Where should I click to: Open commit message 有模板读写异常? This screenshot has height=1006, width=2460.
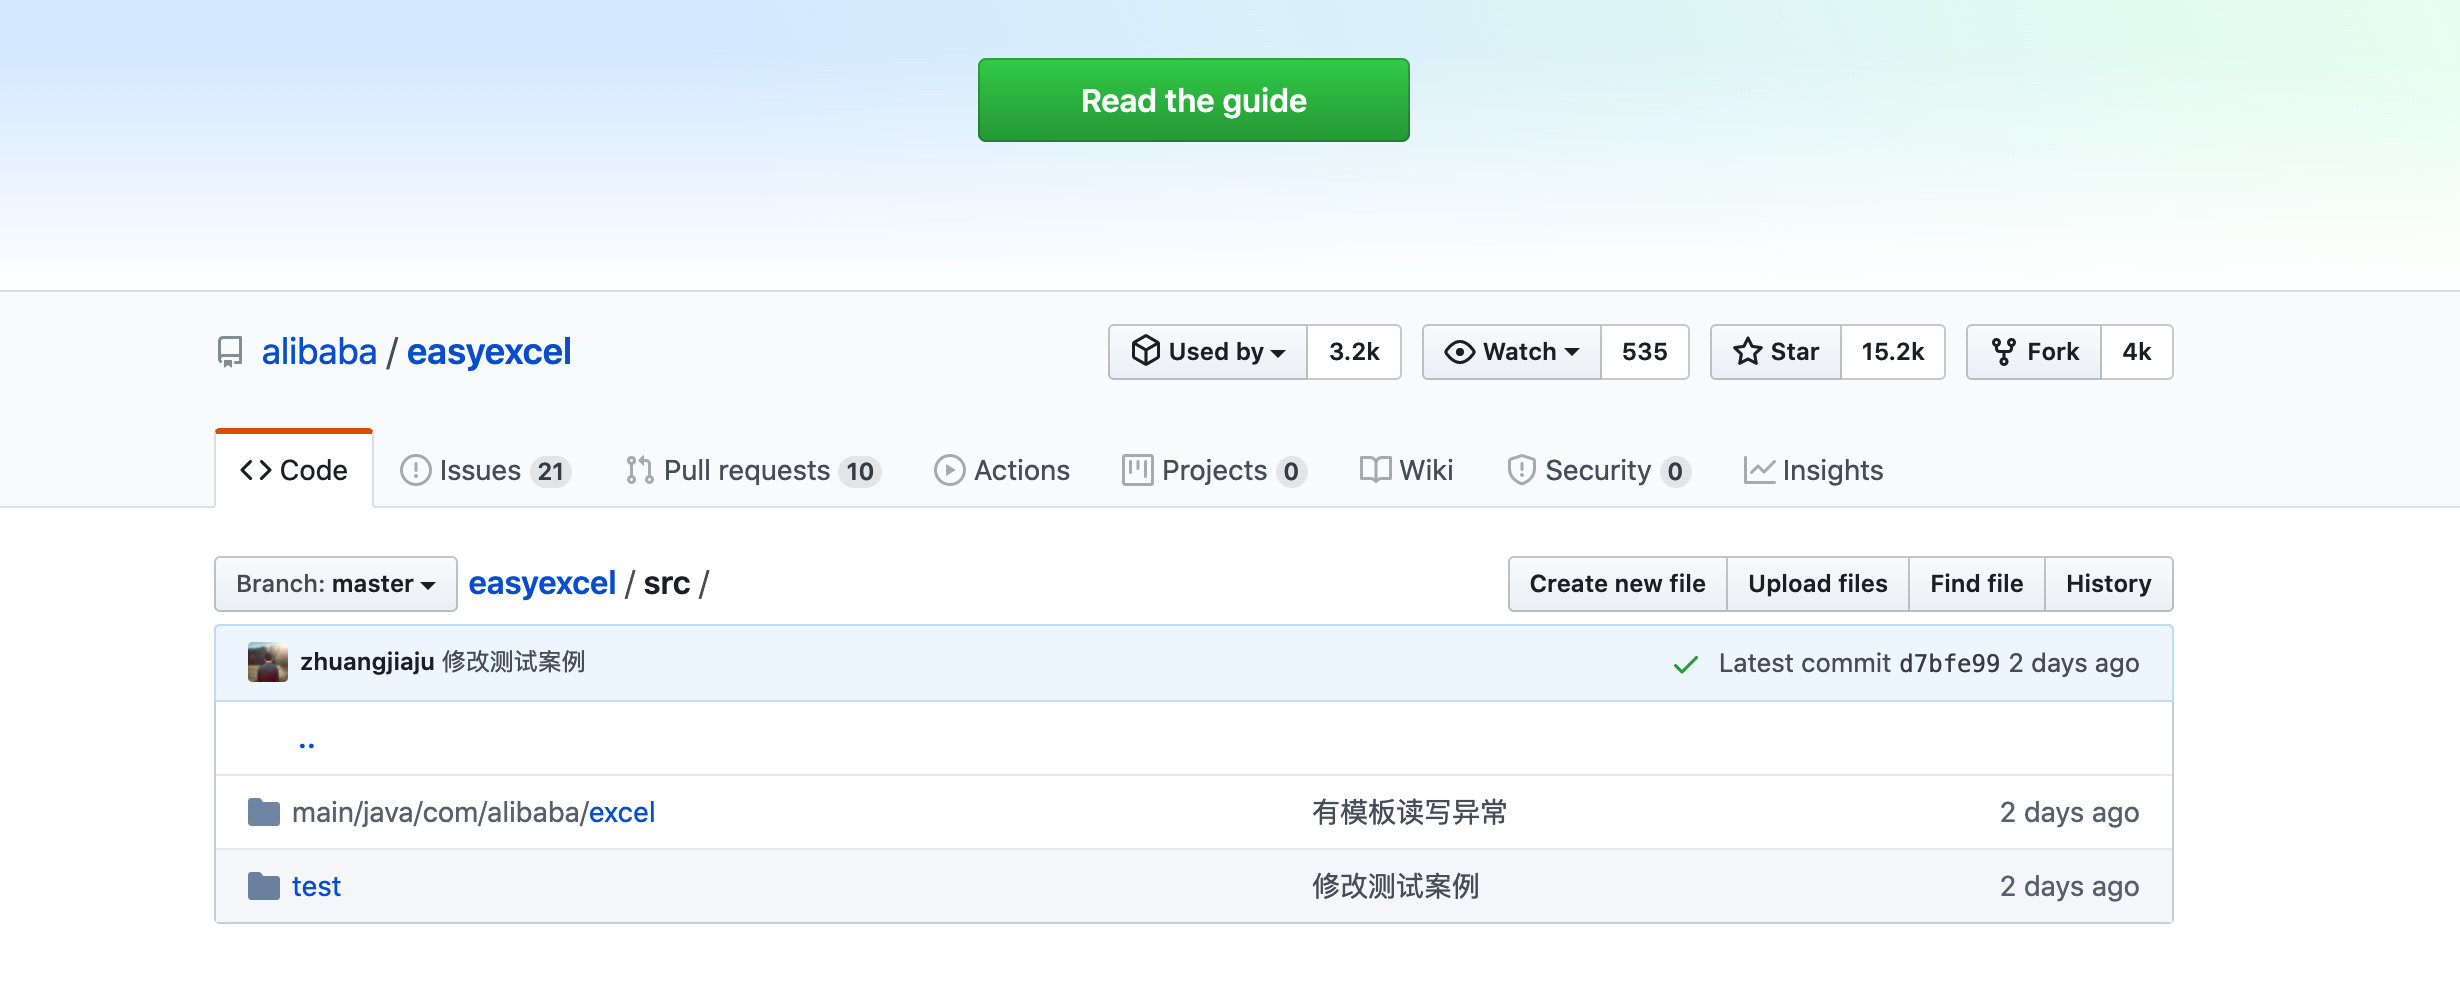[1410, 812]
